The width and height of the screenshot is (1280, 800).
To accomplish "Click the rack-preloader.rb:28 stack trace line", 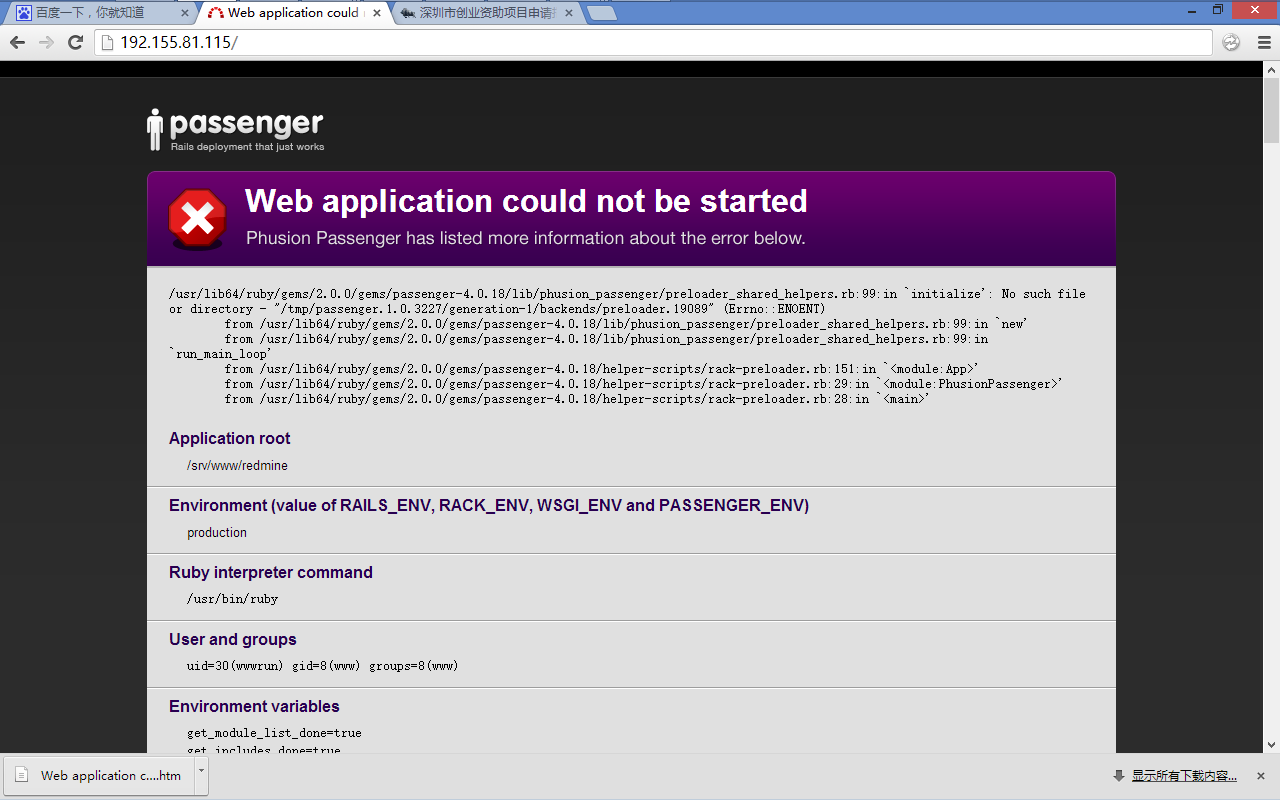I will tap(577, 399).
